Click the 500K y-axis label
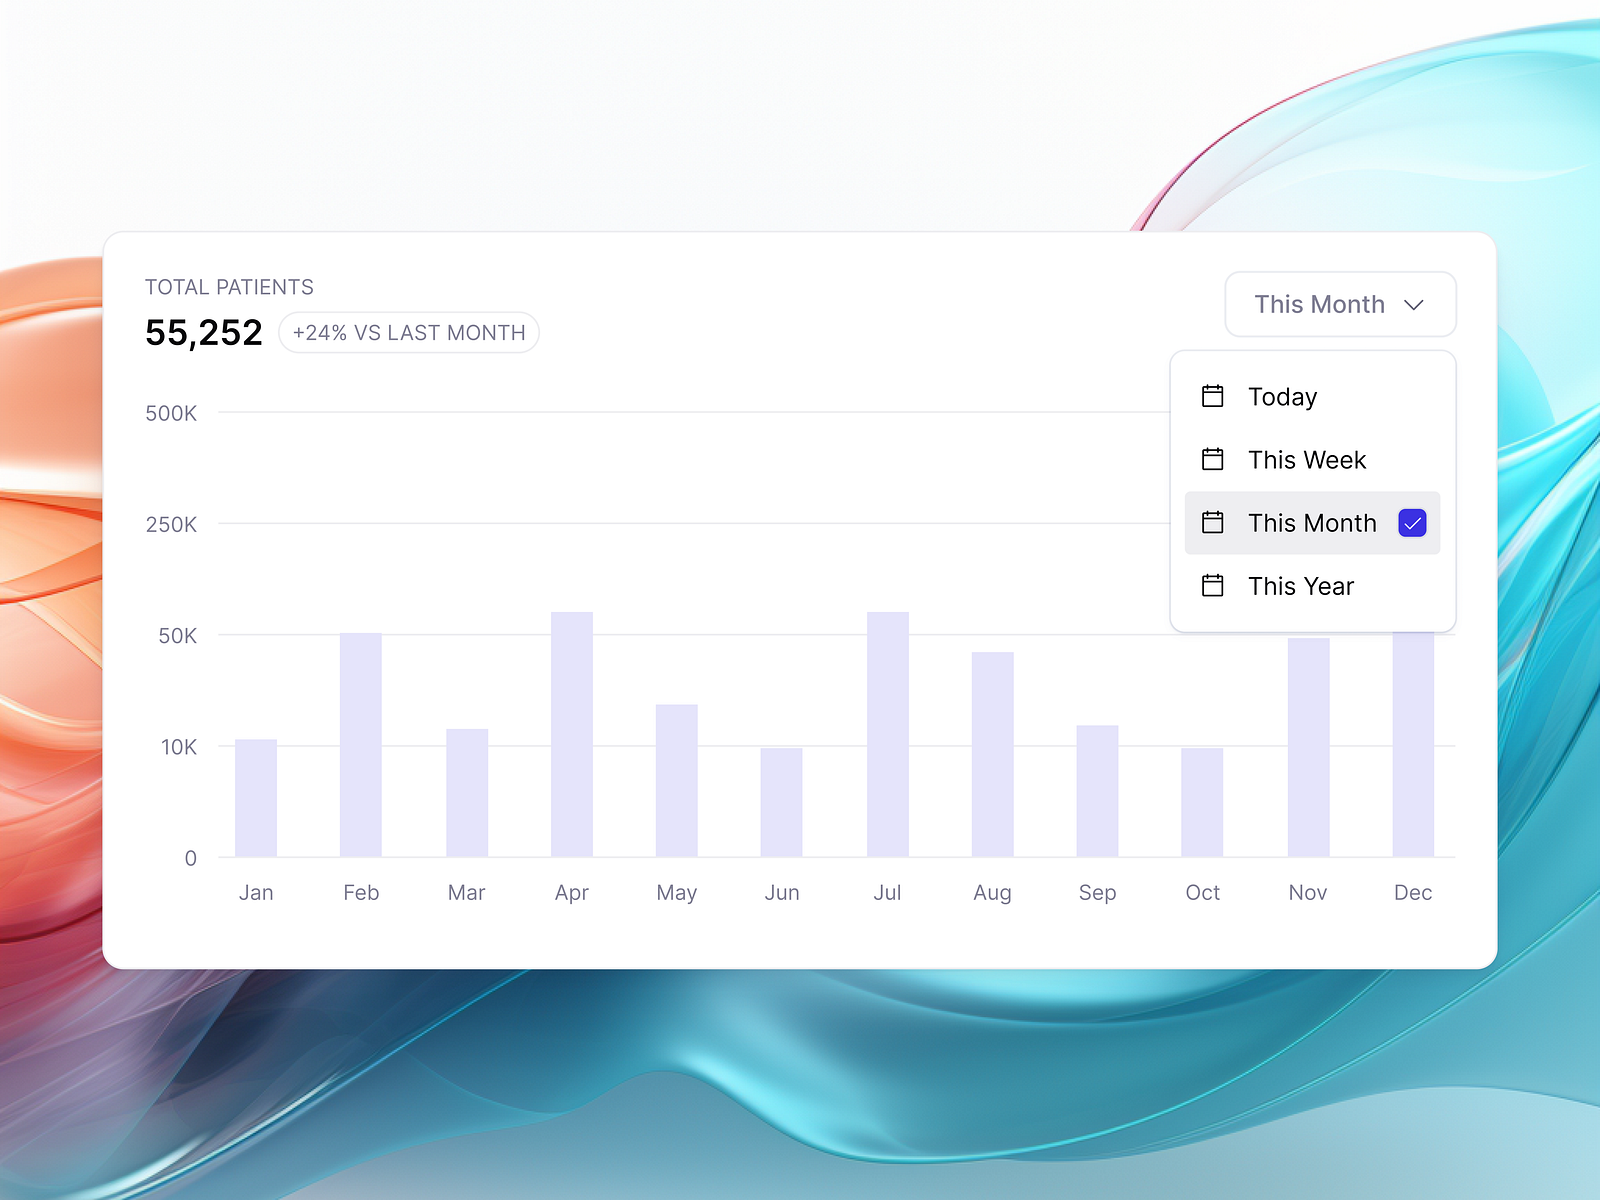The height and width of the screenshot is (1200, 1600). click(x=171, y=414)
